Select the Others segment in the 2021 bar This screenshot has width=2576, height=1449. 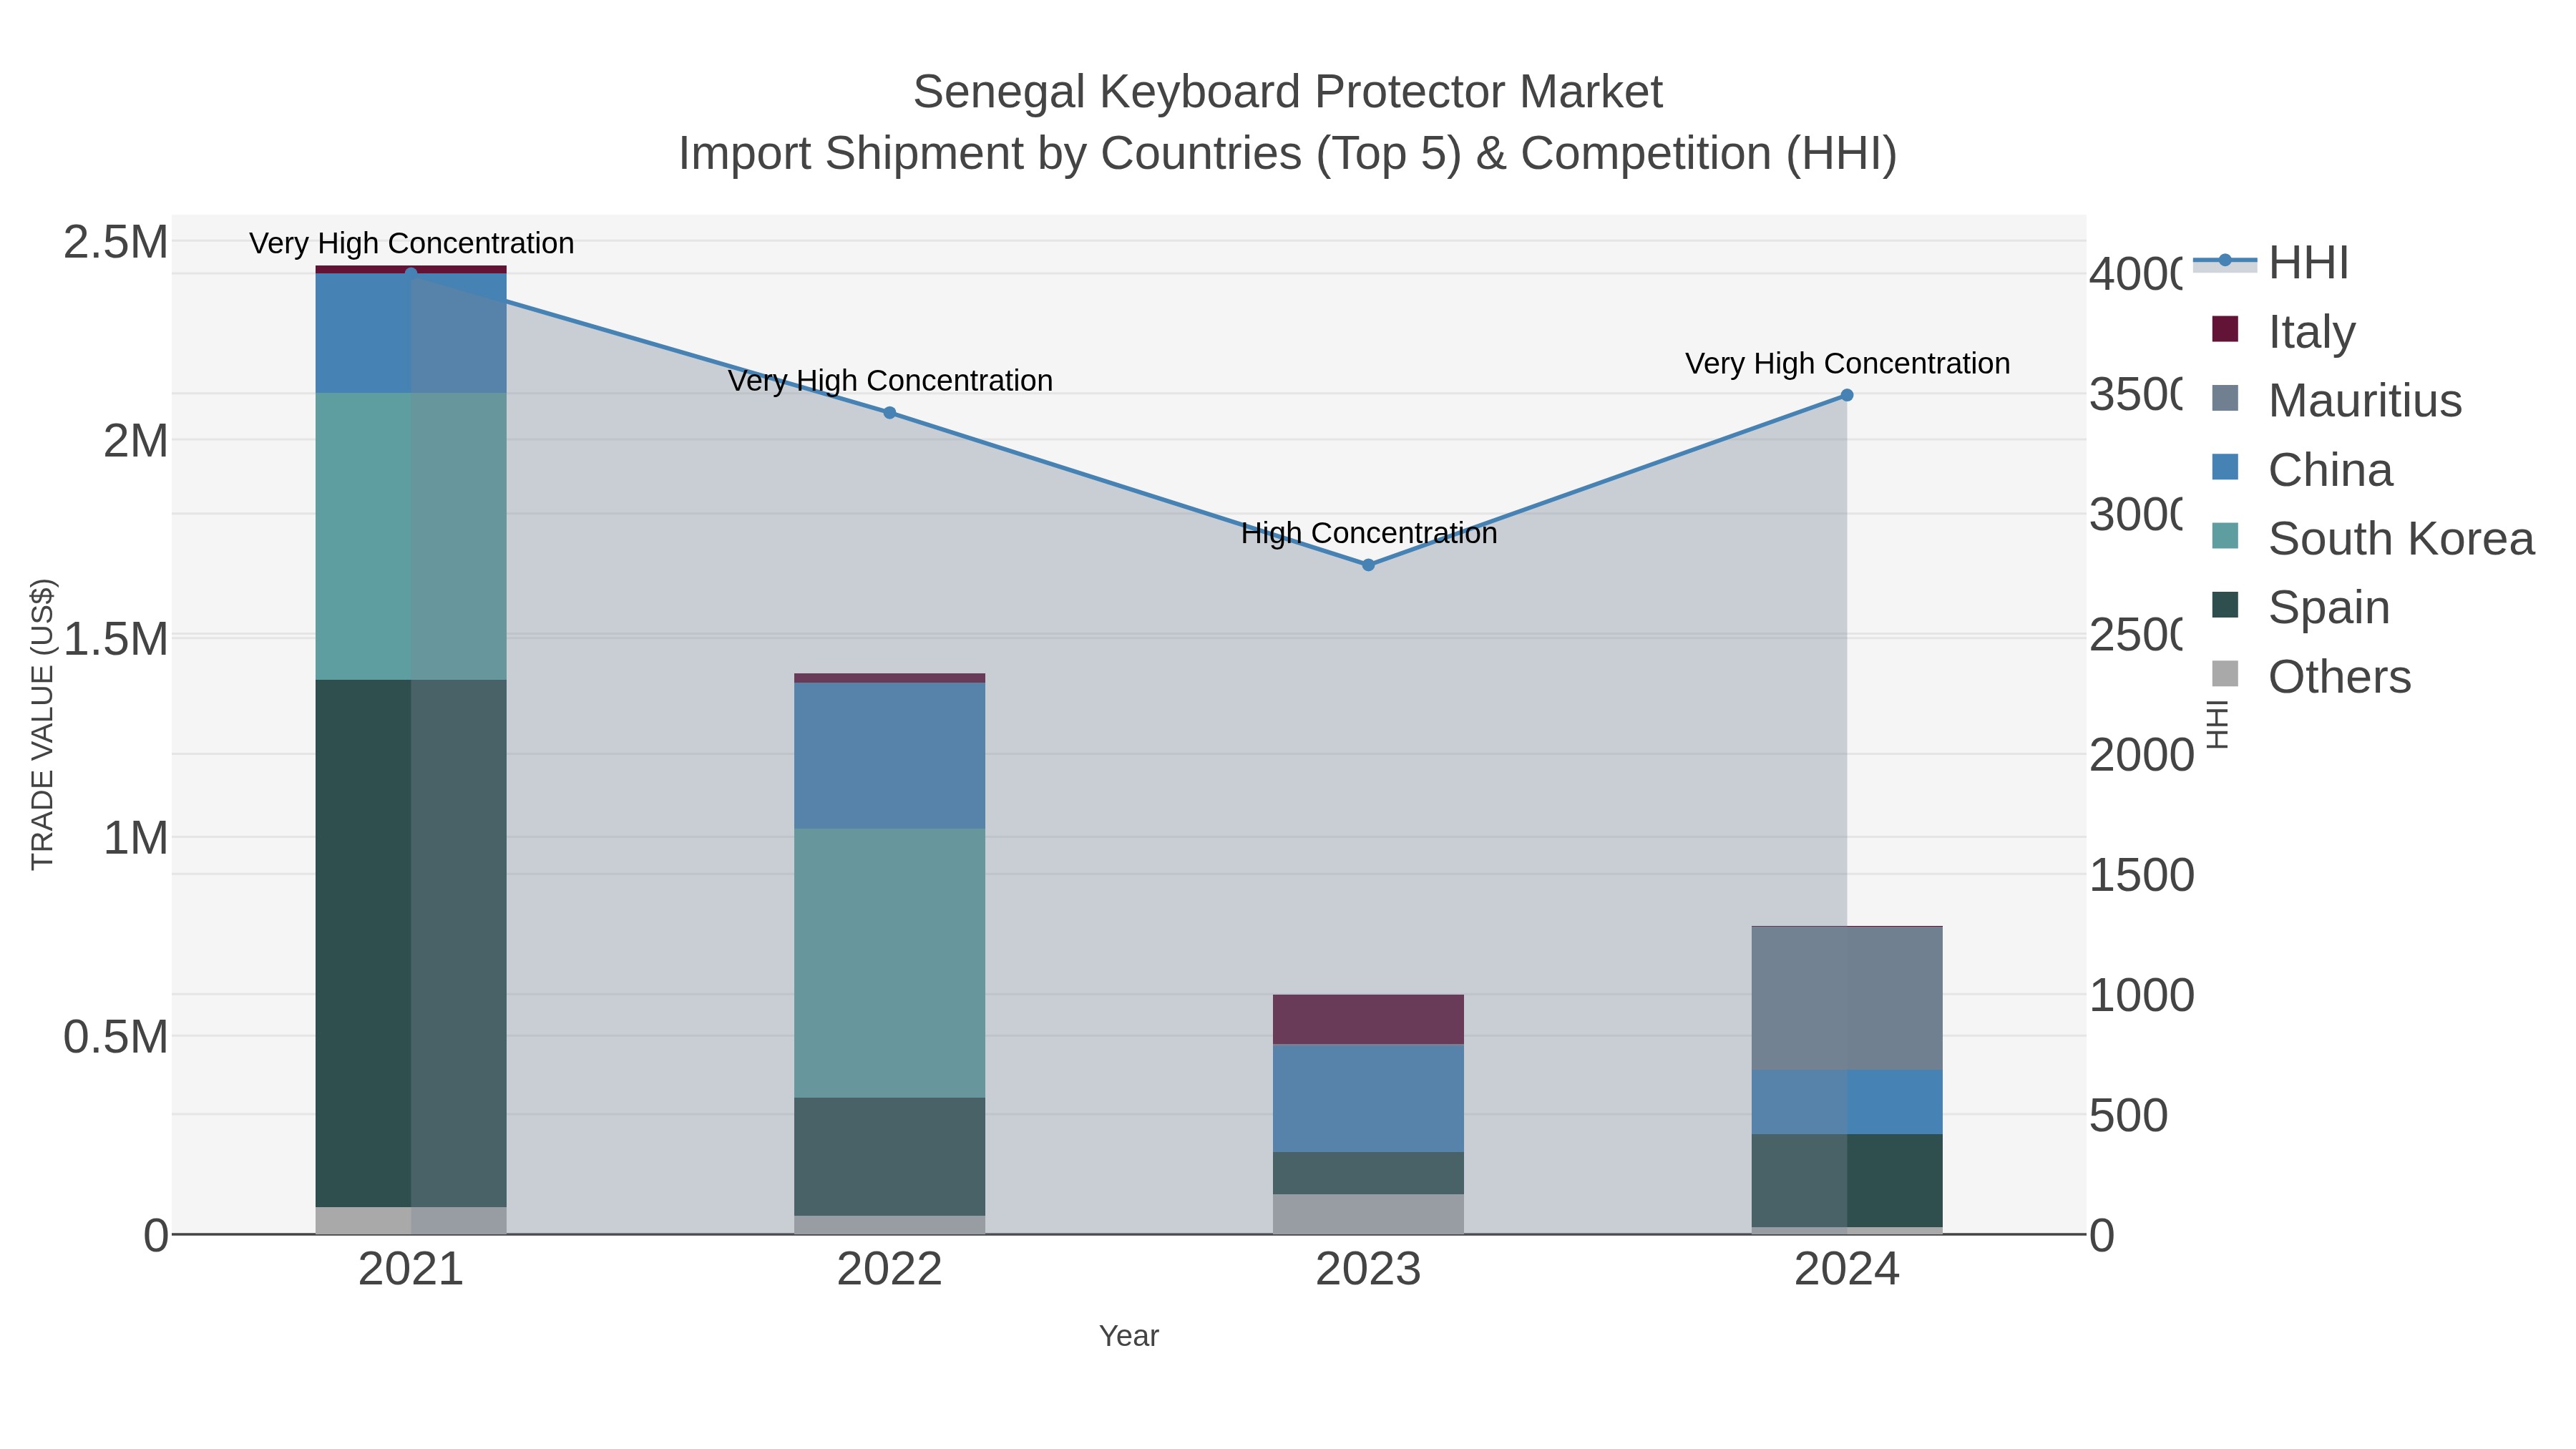411,1220
